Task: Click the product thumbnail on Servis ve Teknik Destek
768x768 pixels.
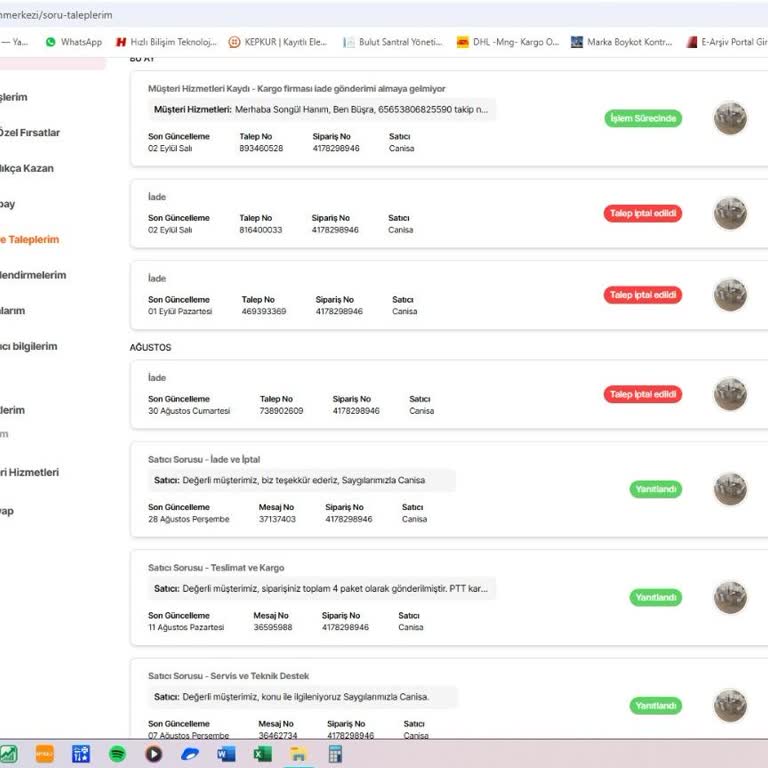Action: [x=730, y=705]
